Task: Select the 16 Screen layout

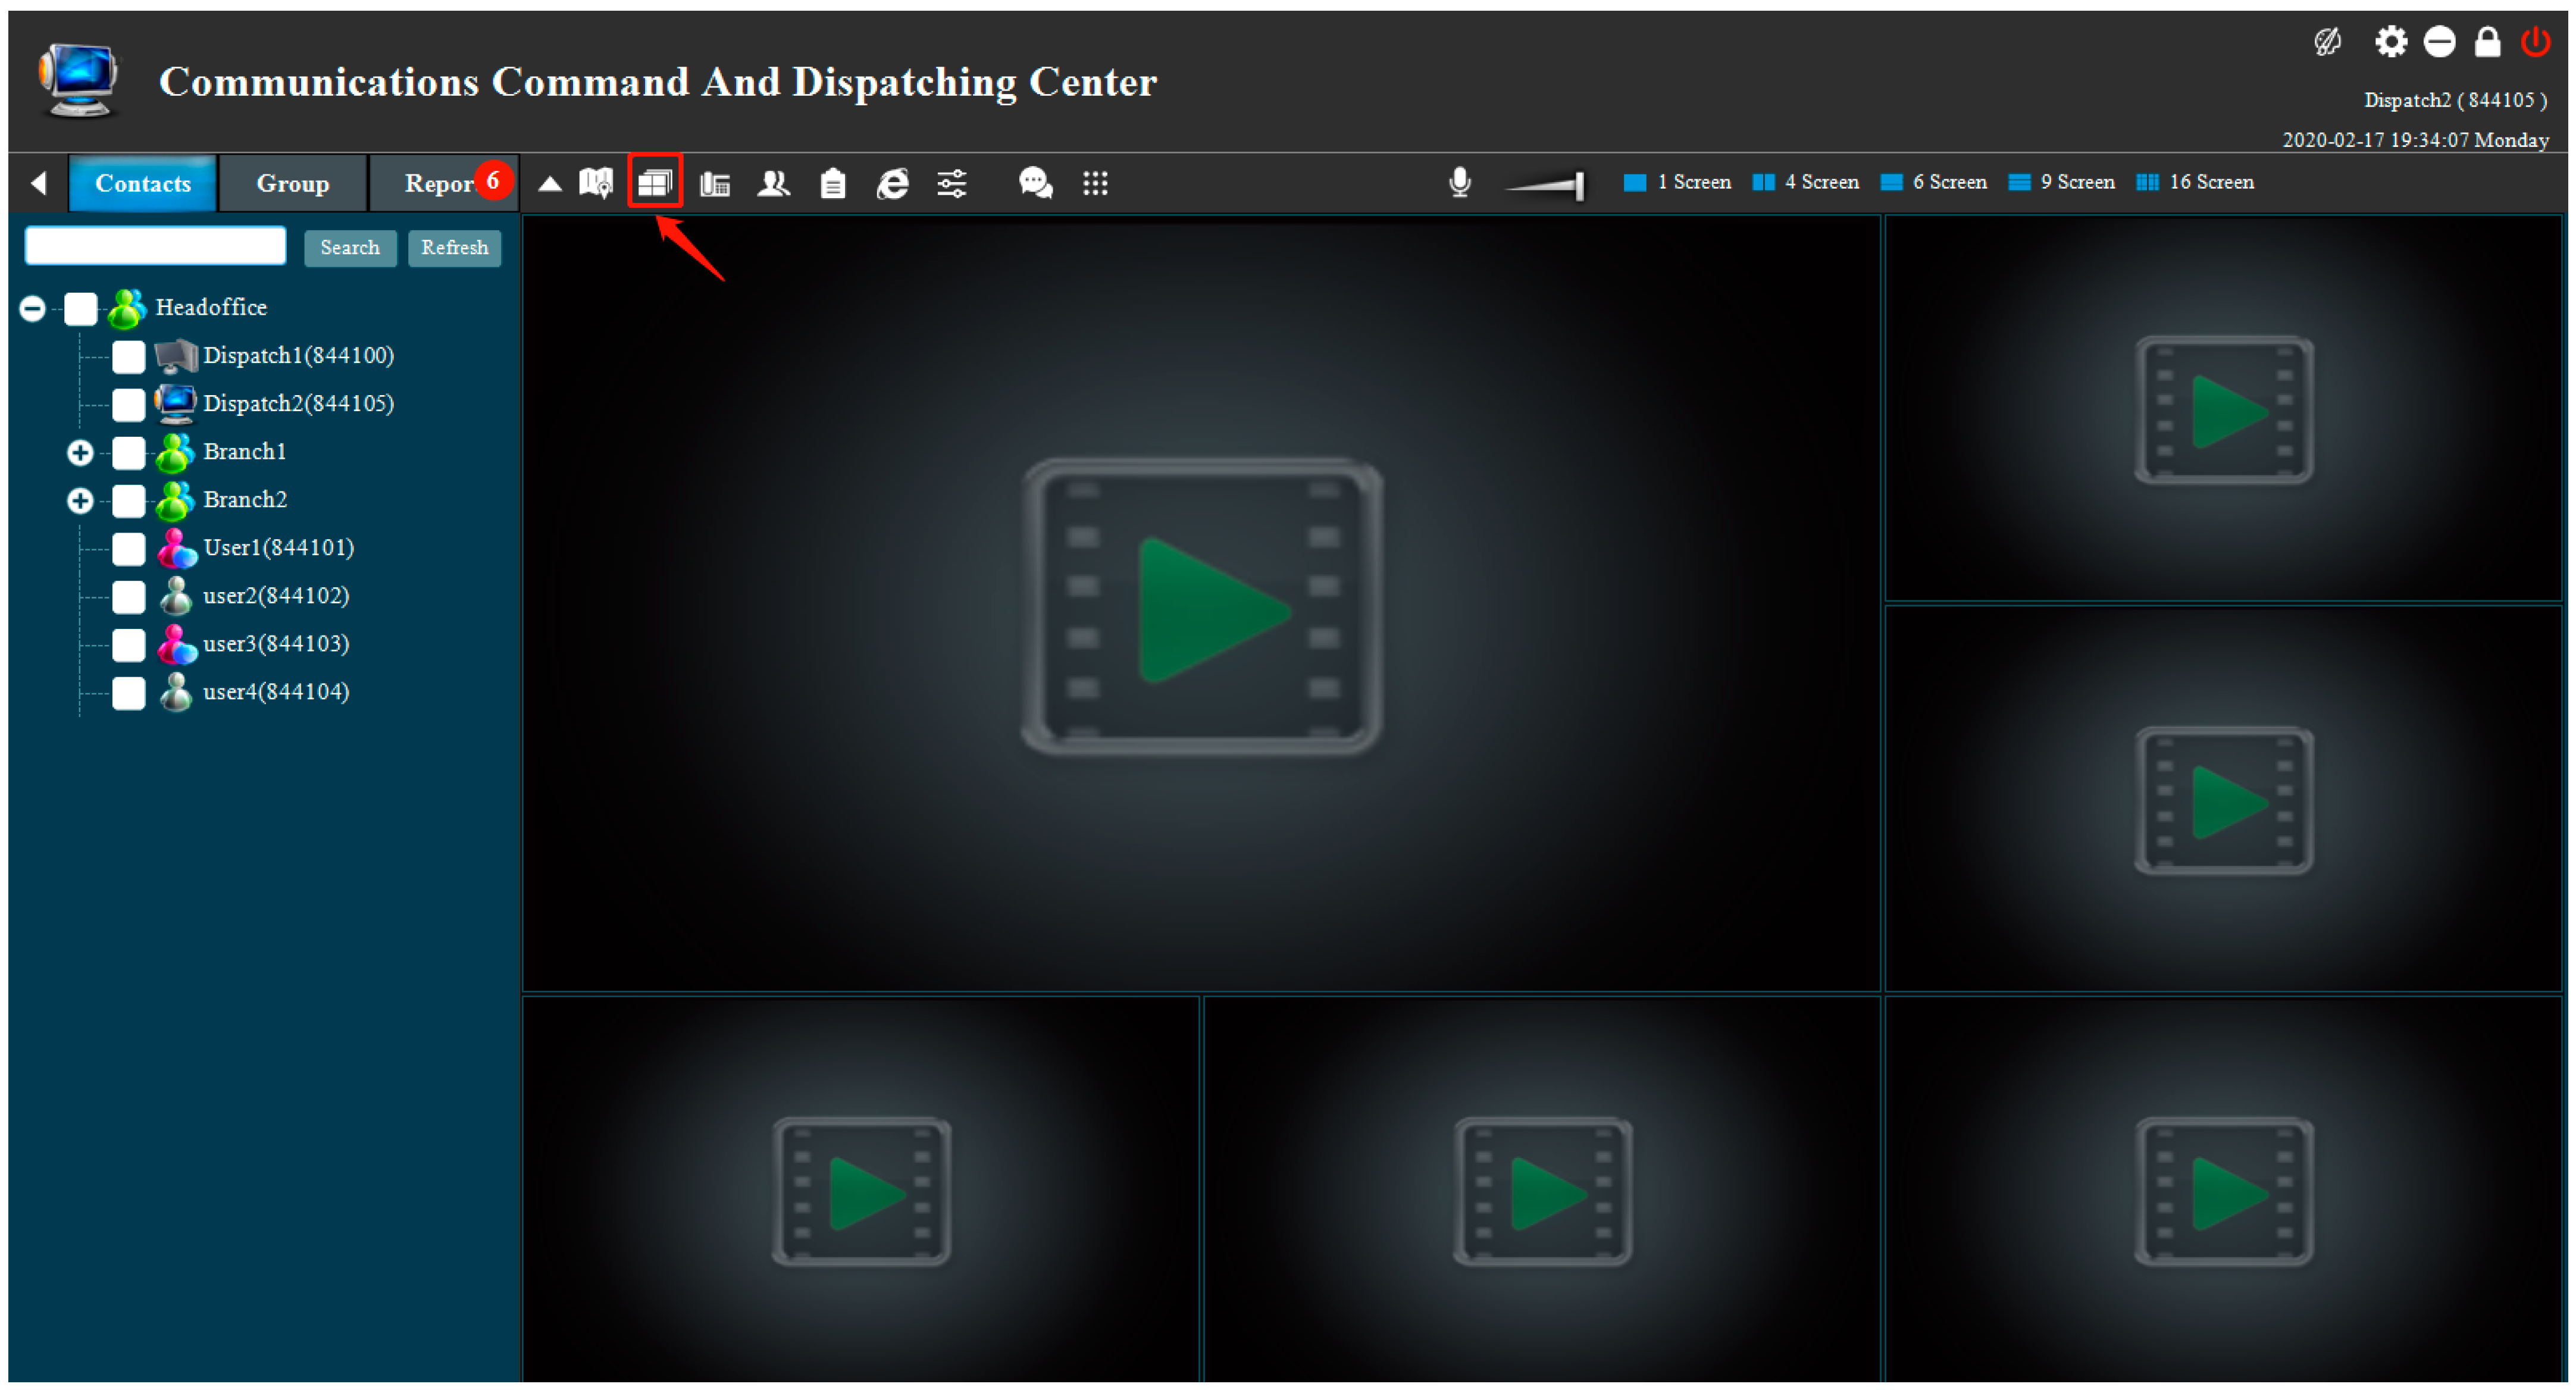Action: (x=2194, y=182)
